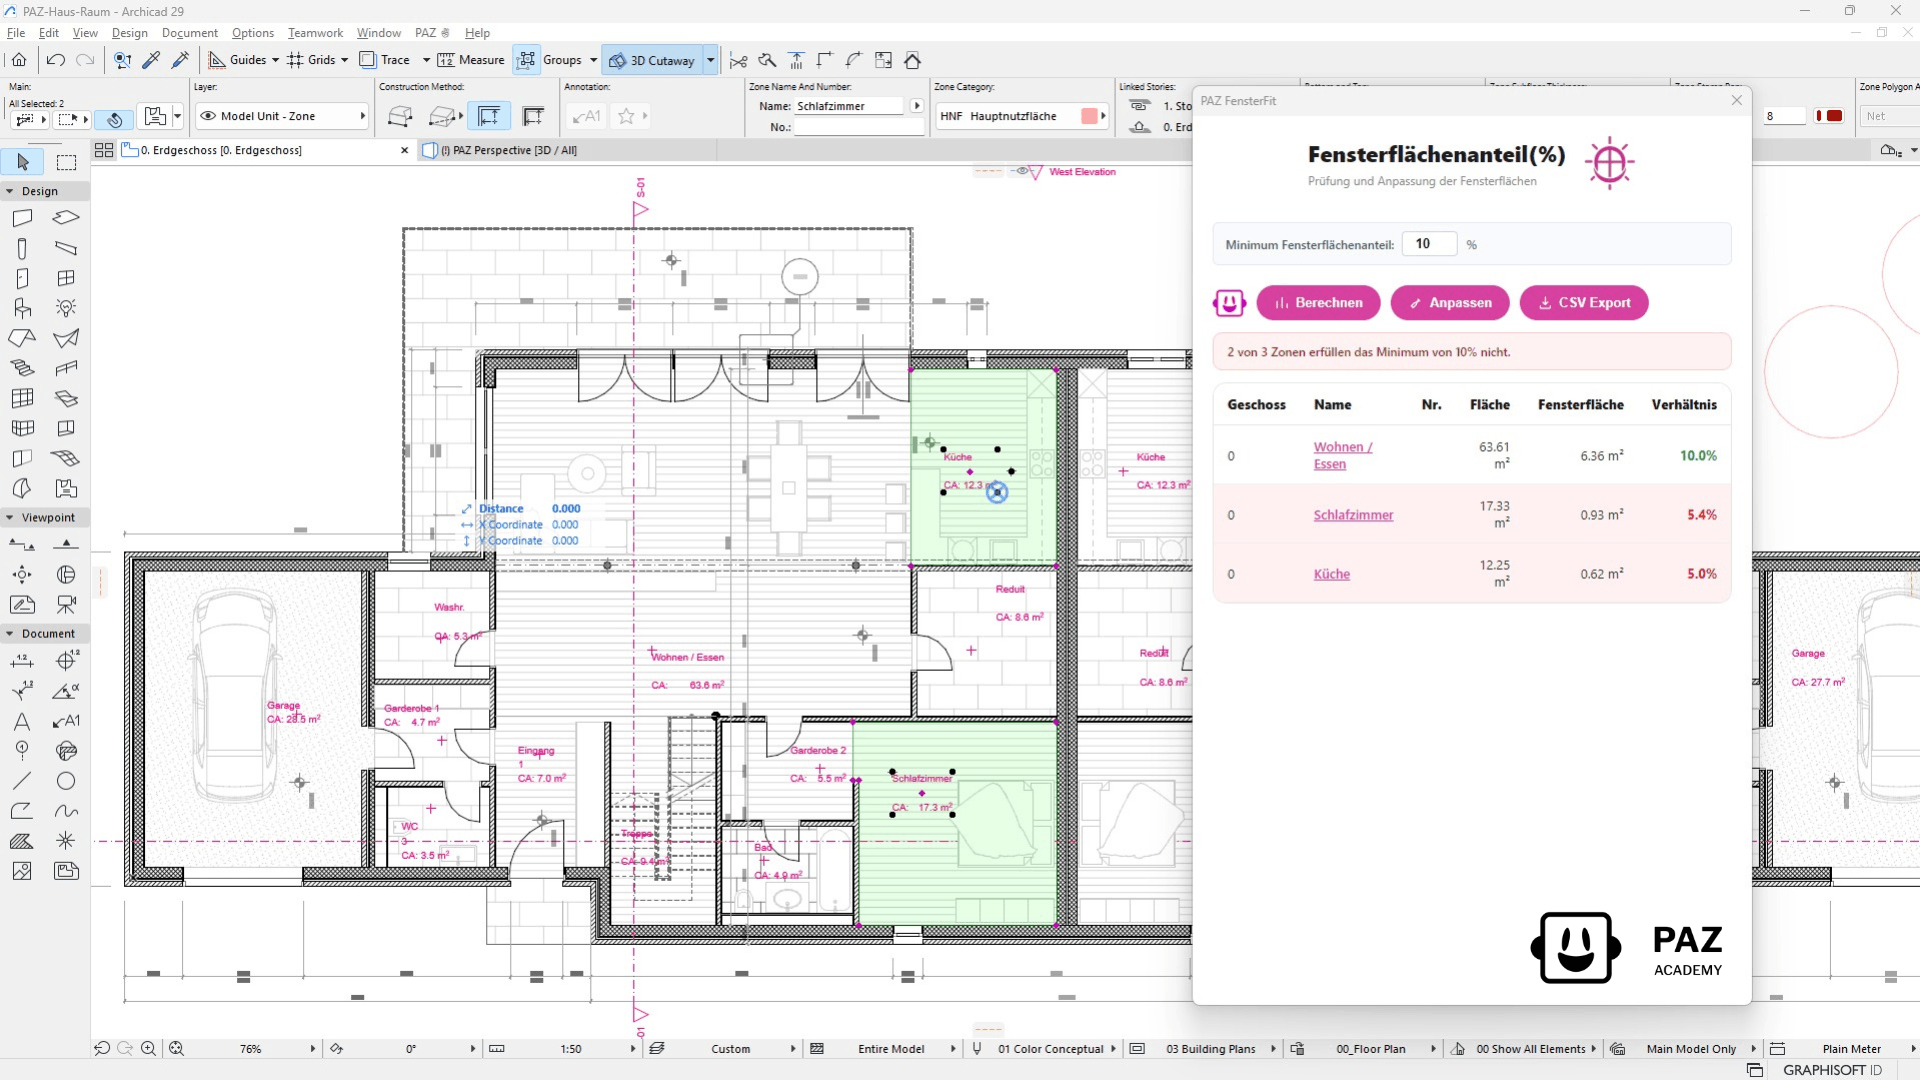Screen dimensions: 1920x1080
Task: Select the Object (chair) tool
Action: click(x=22, y=308)
